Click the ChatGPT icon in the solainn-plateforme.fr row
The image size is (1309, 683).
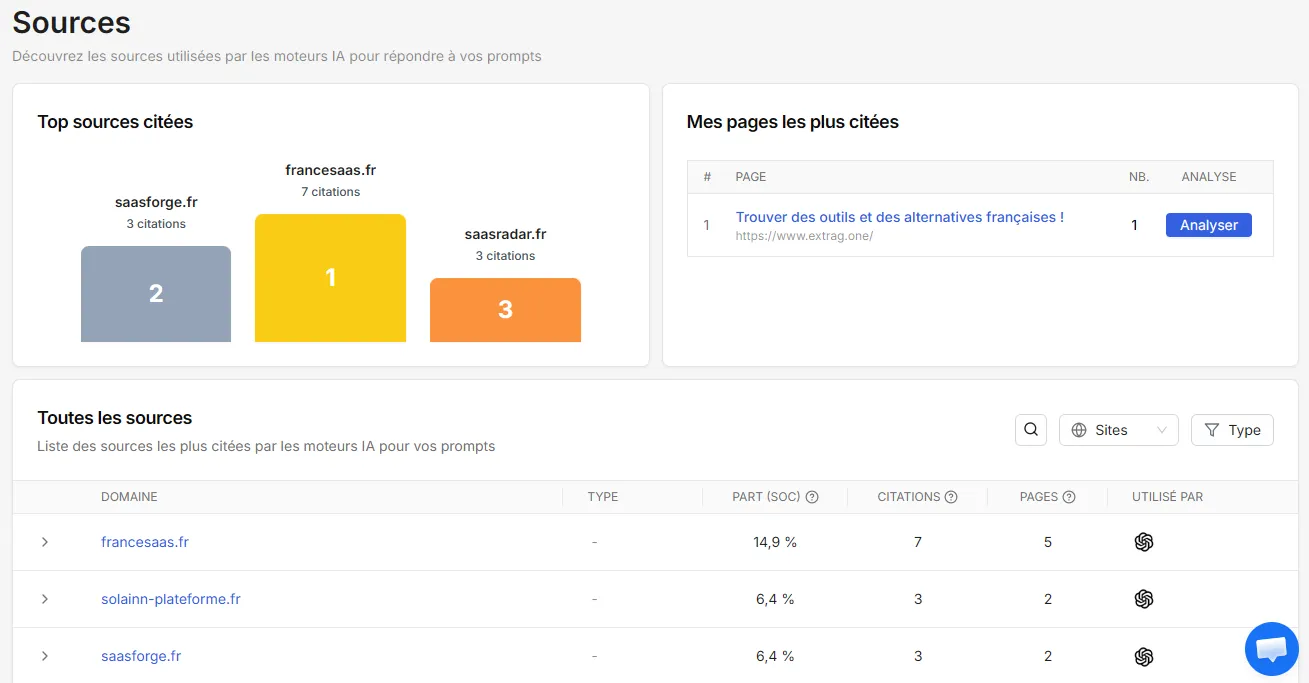click(1144, 599)
